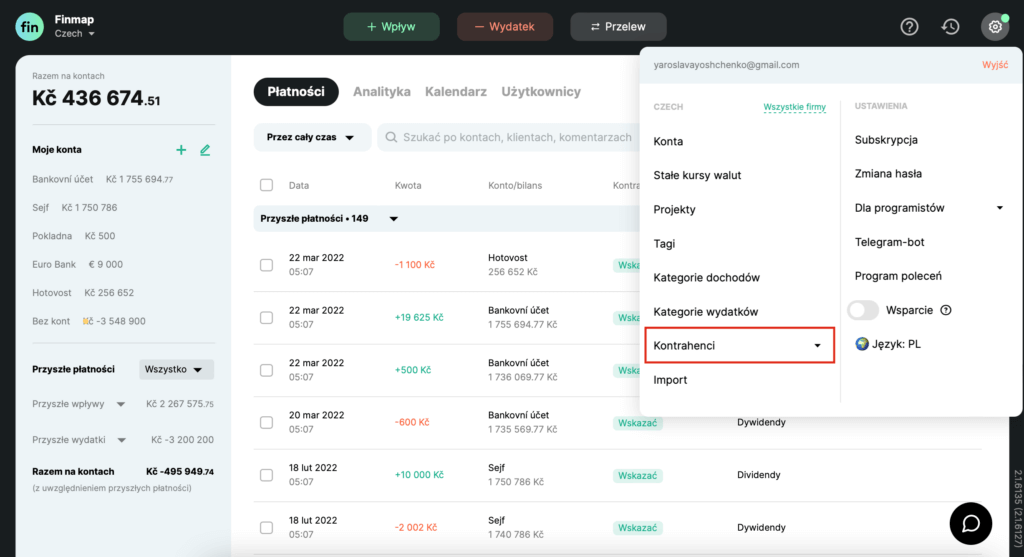Click the Kwota column header

pos(408,185)
